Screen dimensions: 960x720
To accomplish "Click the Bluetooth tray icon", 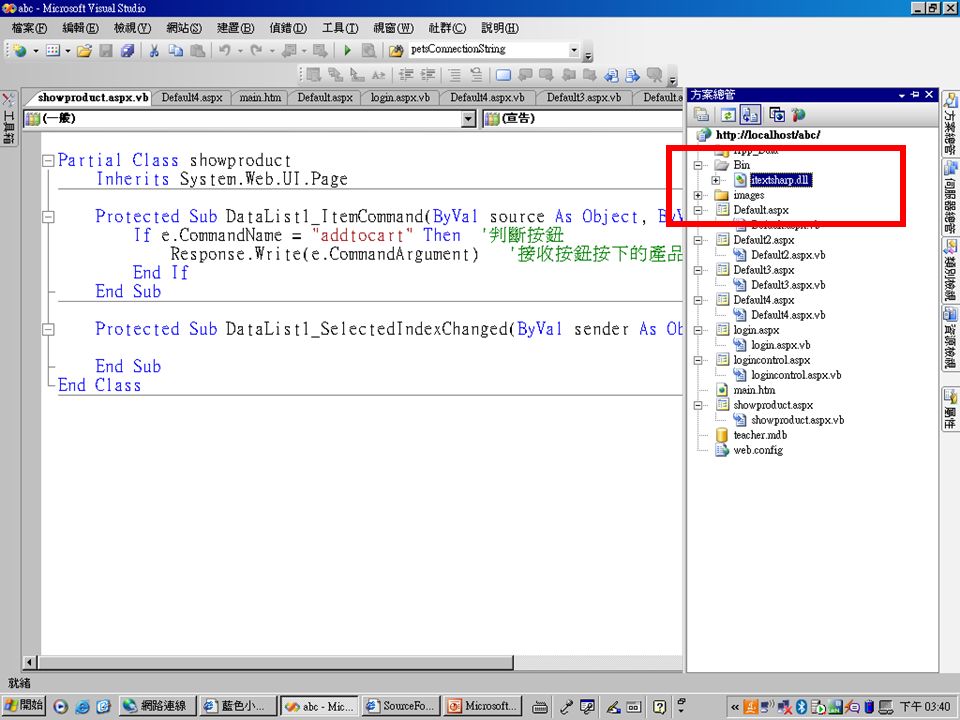I will [x=801, y=707].
